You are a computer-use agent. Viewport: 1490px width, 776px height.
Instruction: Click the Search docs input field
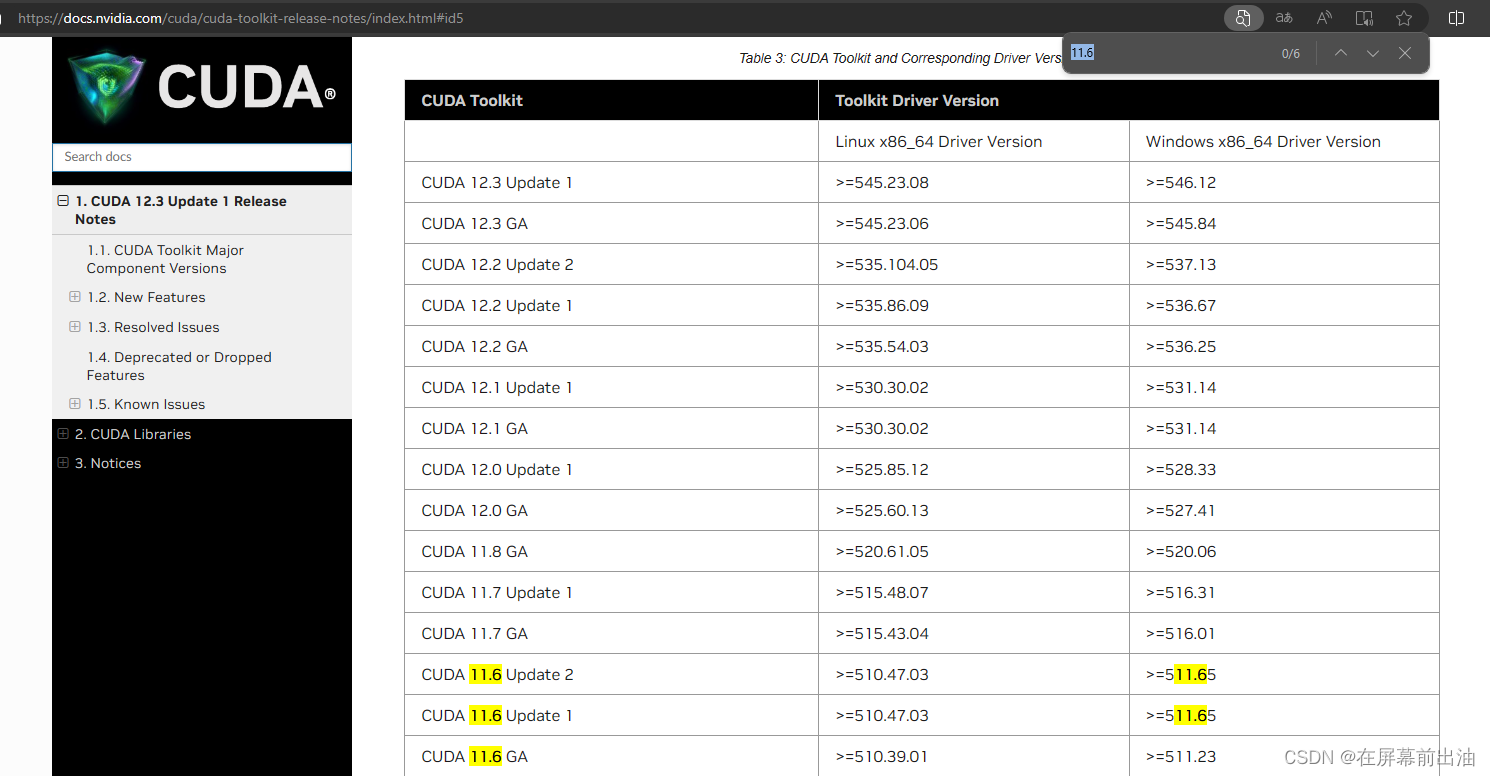point(200,157)
